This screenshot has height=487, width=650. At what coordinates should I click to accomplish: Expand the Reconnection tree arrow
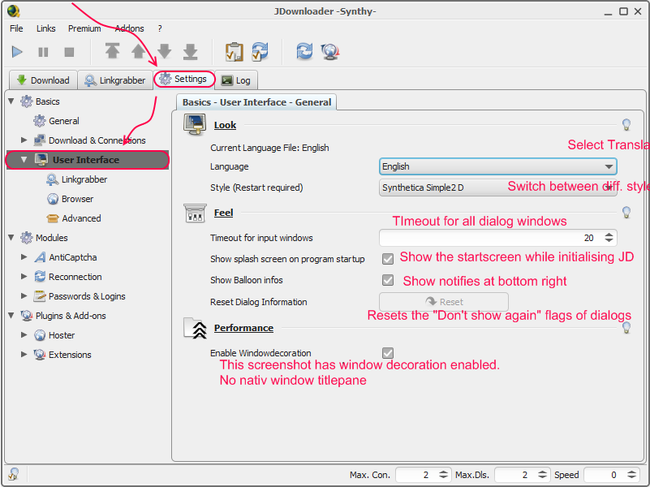point(24,276)
